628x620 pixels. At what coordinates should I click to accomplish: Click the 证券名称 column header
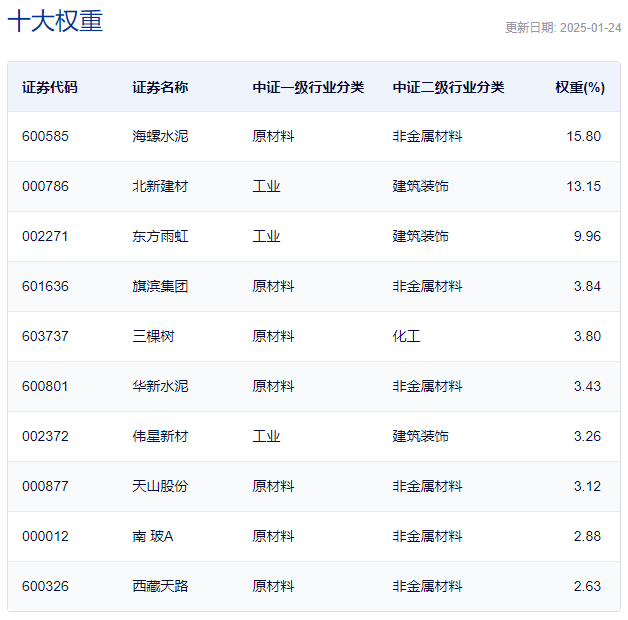[160, 87]
